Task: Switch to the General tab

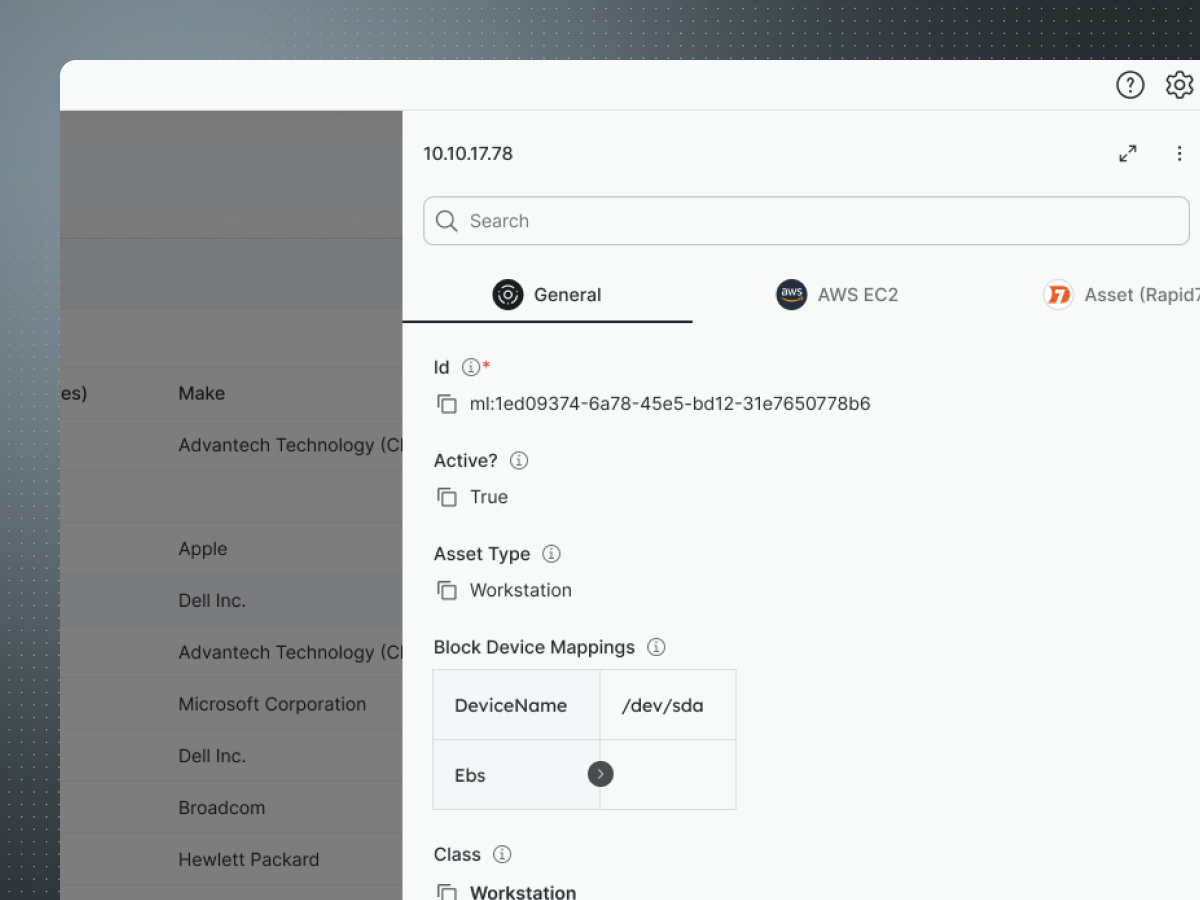Action: tap(548, 295)
